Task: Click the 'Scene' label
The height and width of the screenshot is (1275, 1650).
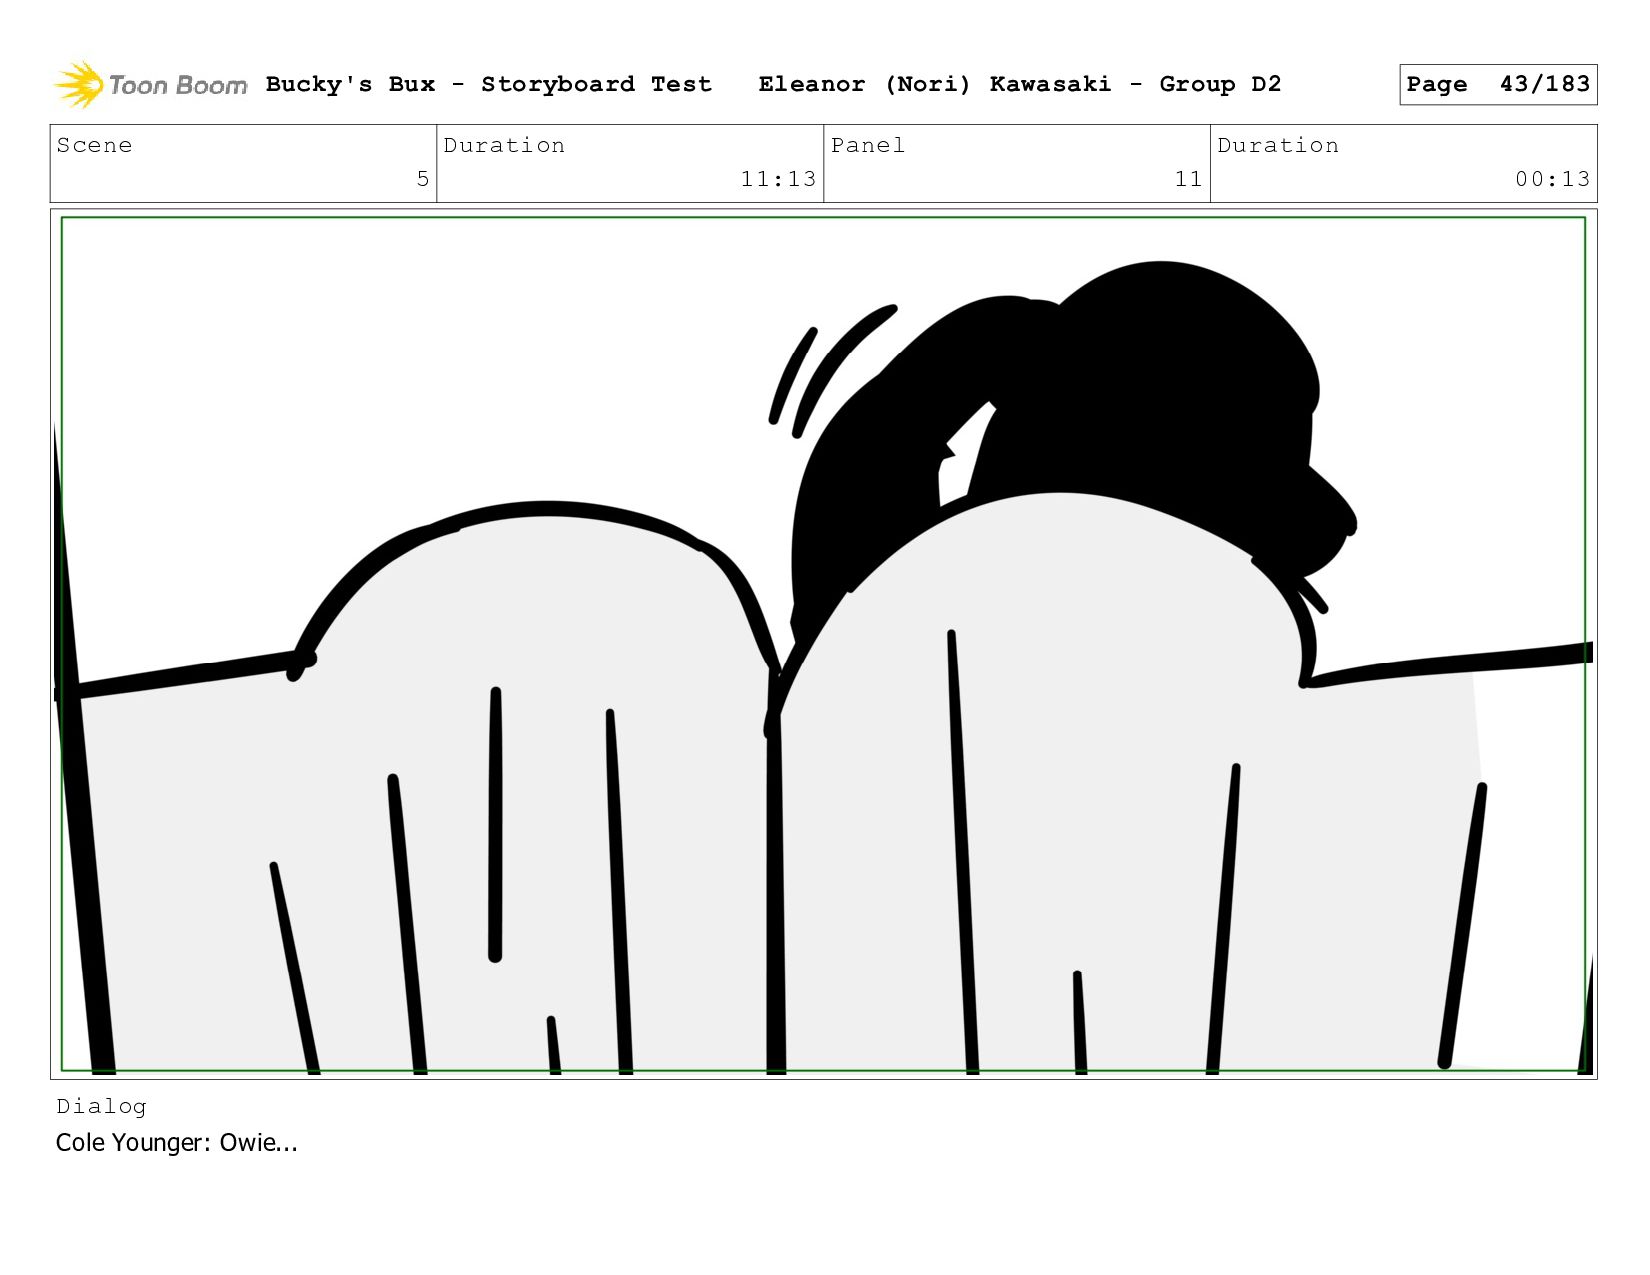Action: [x=94, y=145]
